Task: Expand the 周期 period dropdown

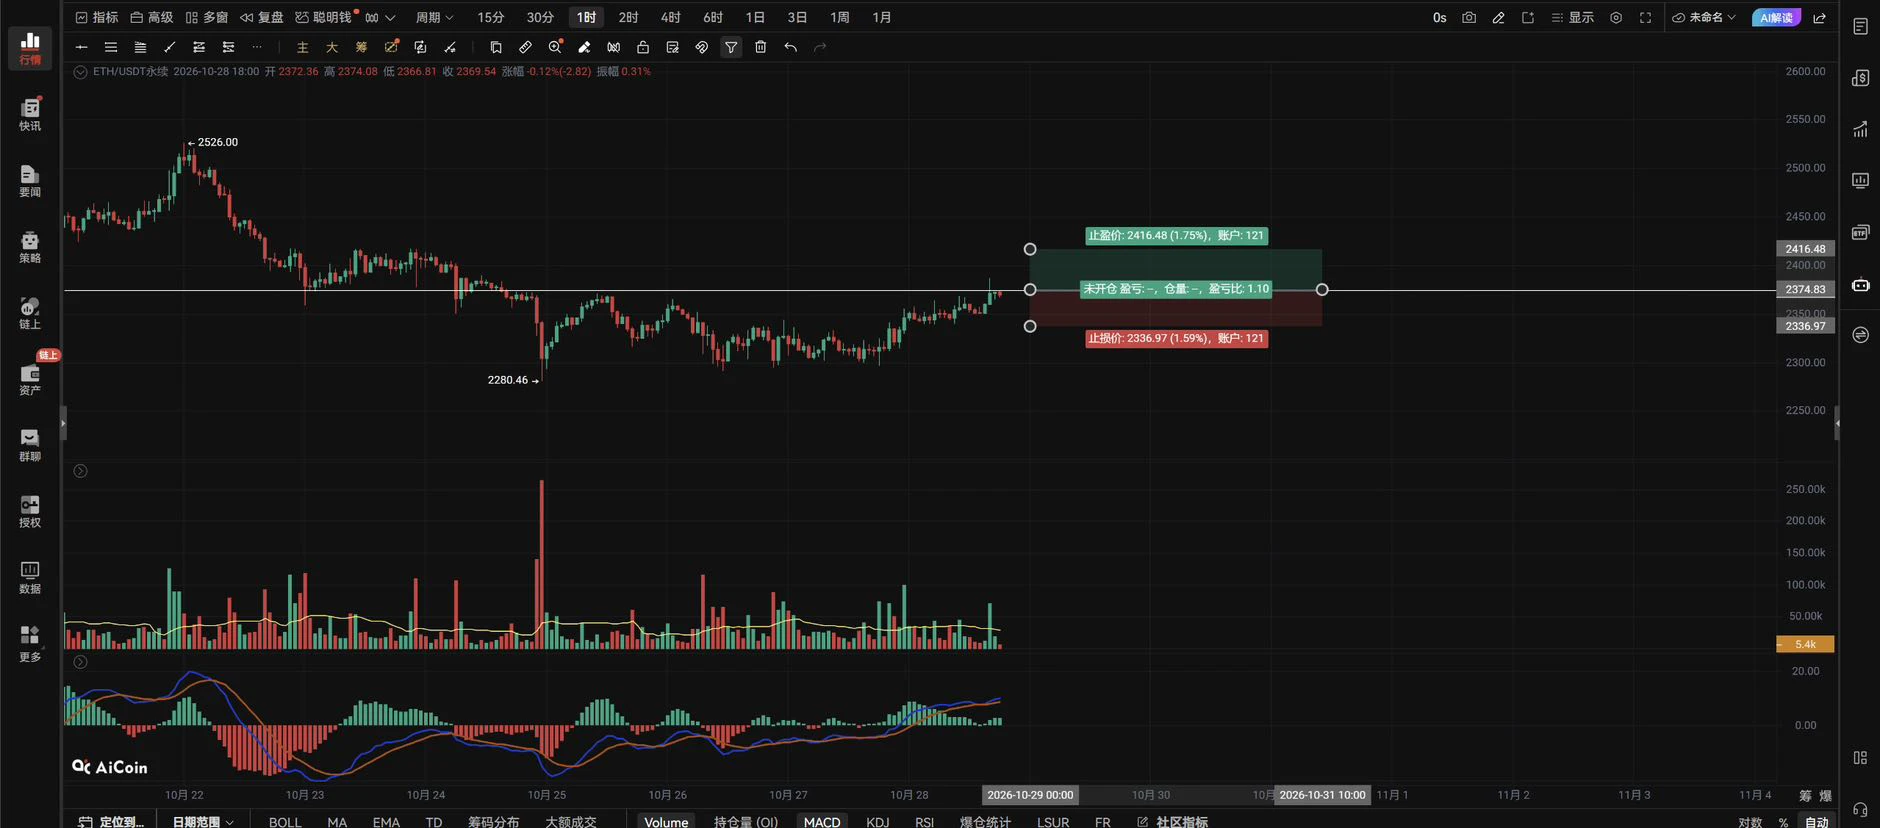Action: 435,18
